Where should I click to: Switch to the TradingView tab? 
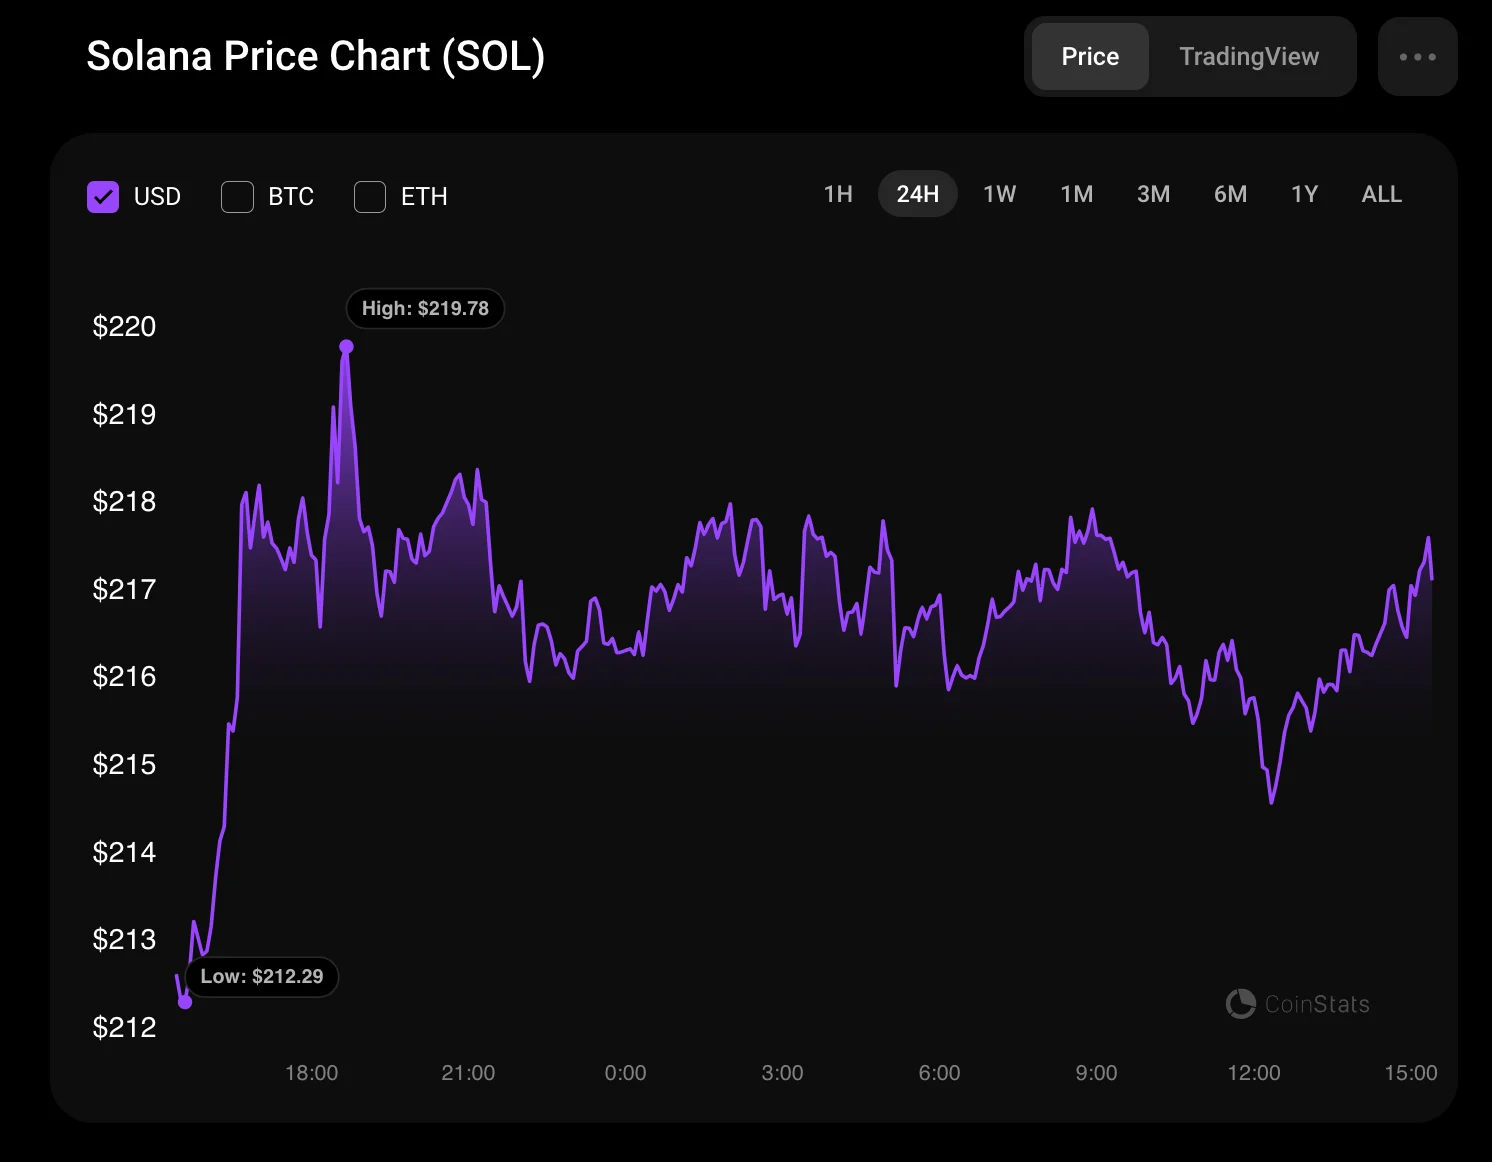[x=1248, y=57]
